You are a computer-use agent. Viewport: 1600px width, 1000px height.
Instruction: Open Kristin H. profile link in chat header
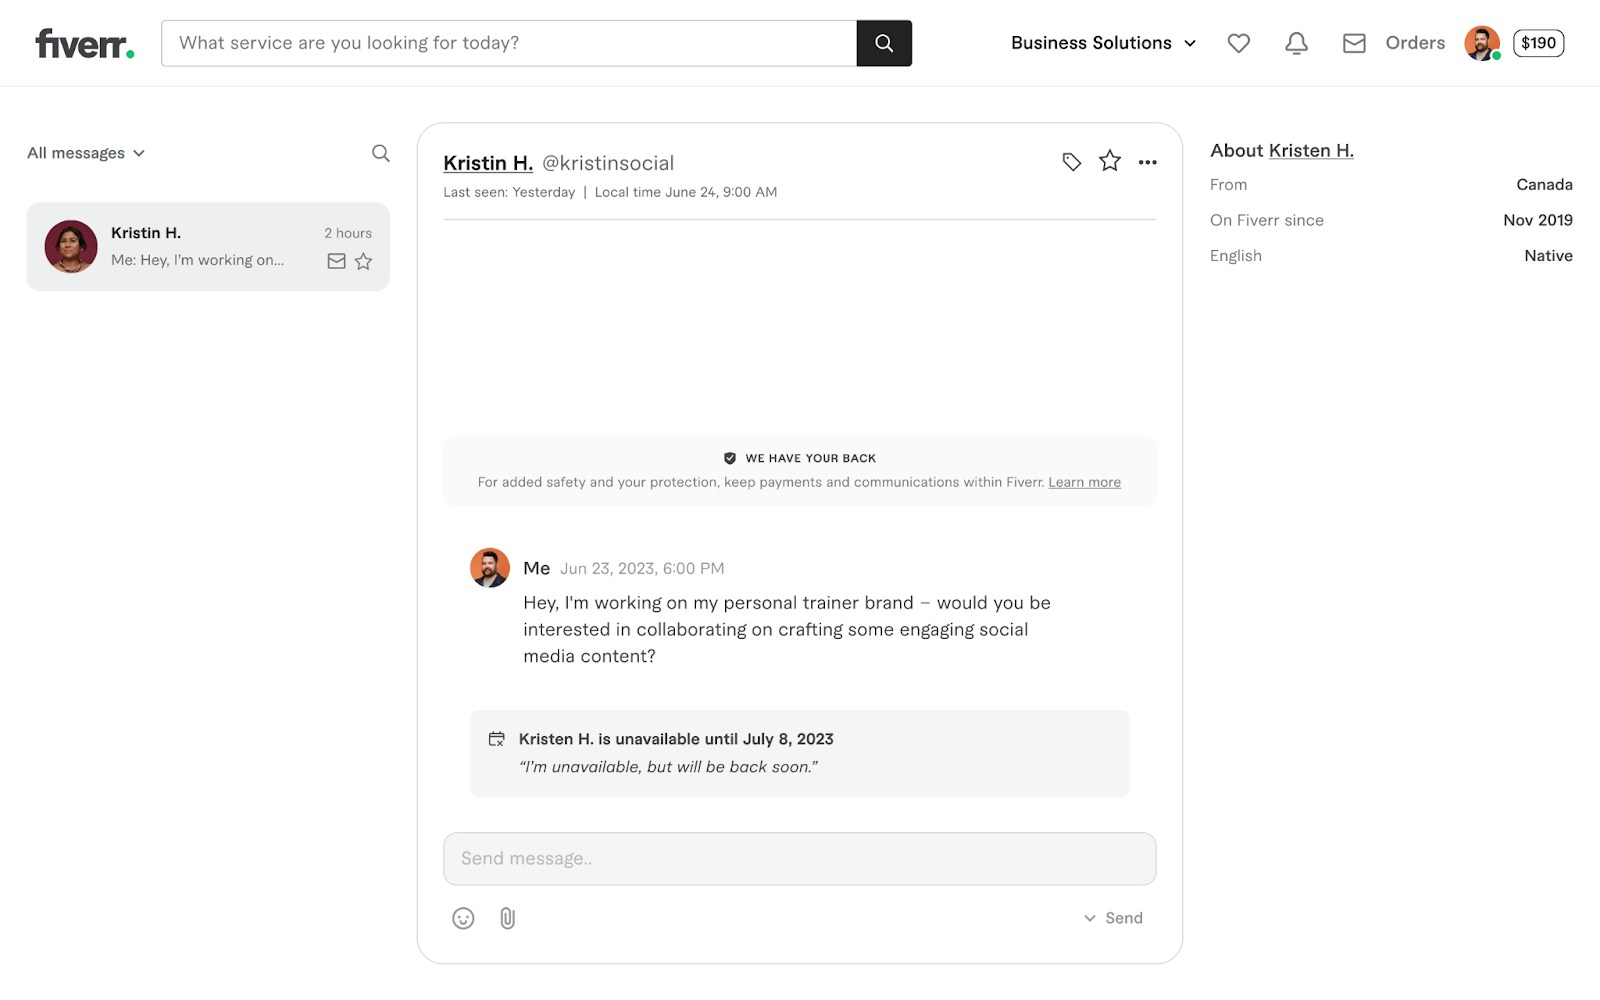[x=488, y=163]
